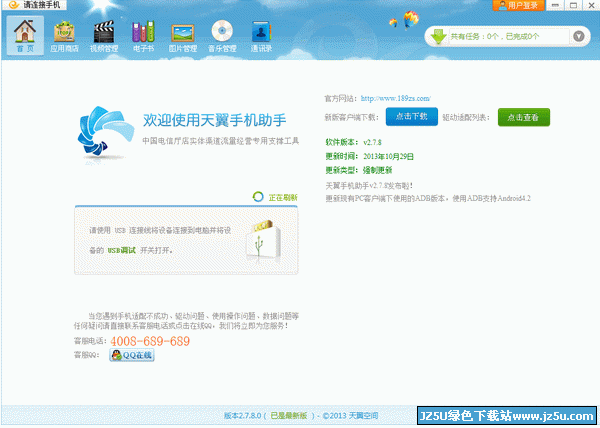
Task: Open 通讯录 contacts section
Action: click(x=261, y=36)
